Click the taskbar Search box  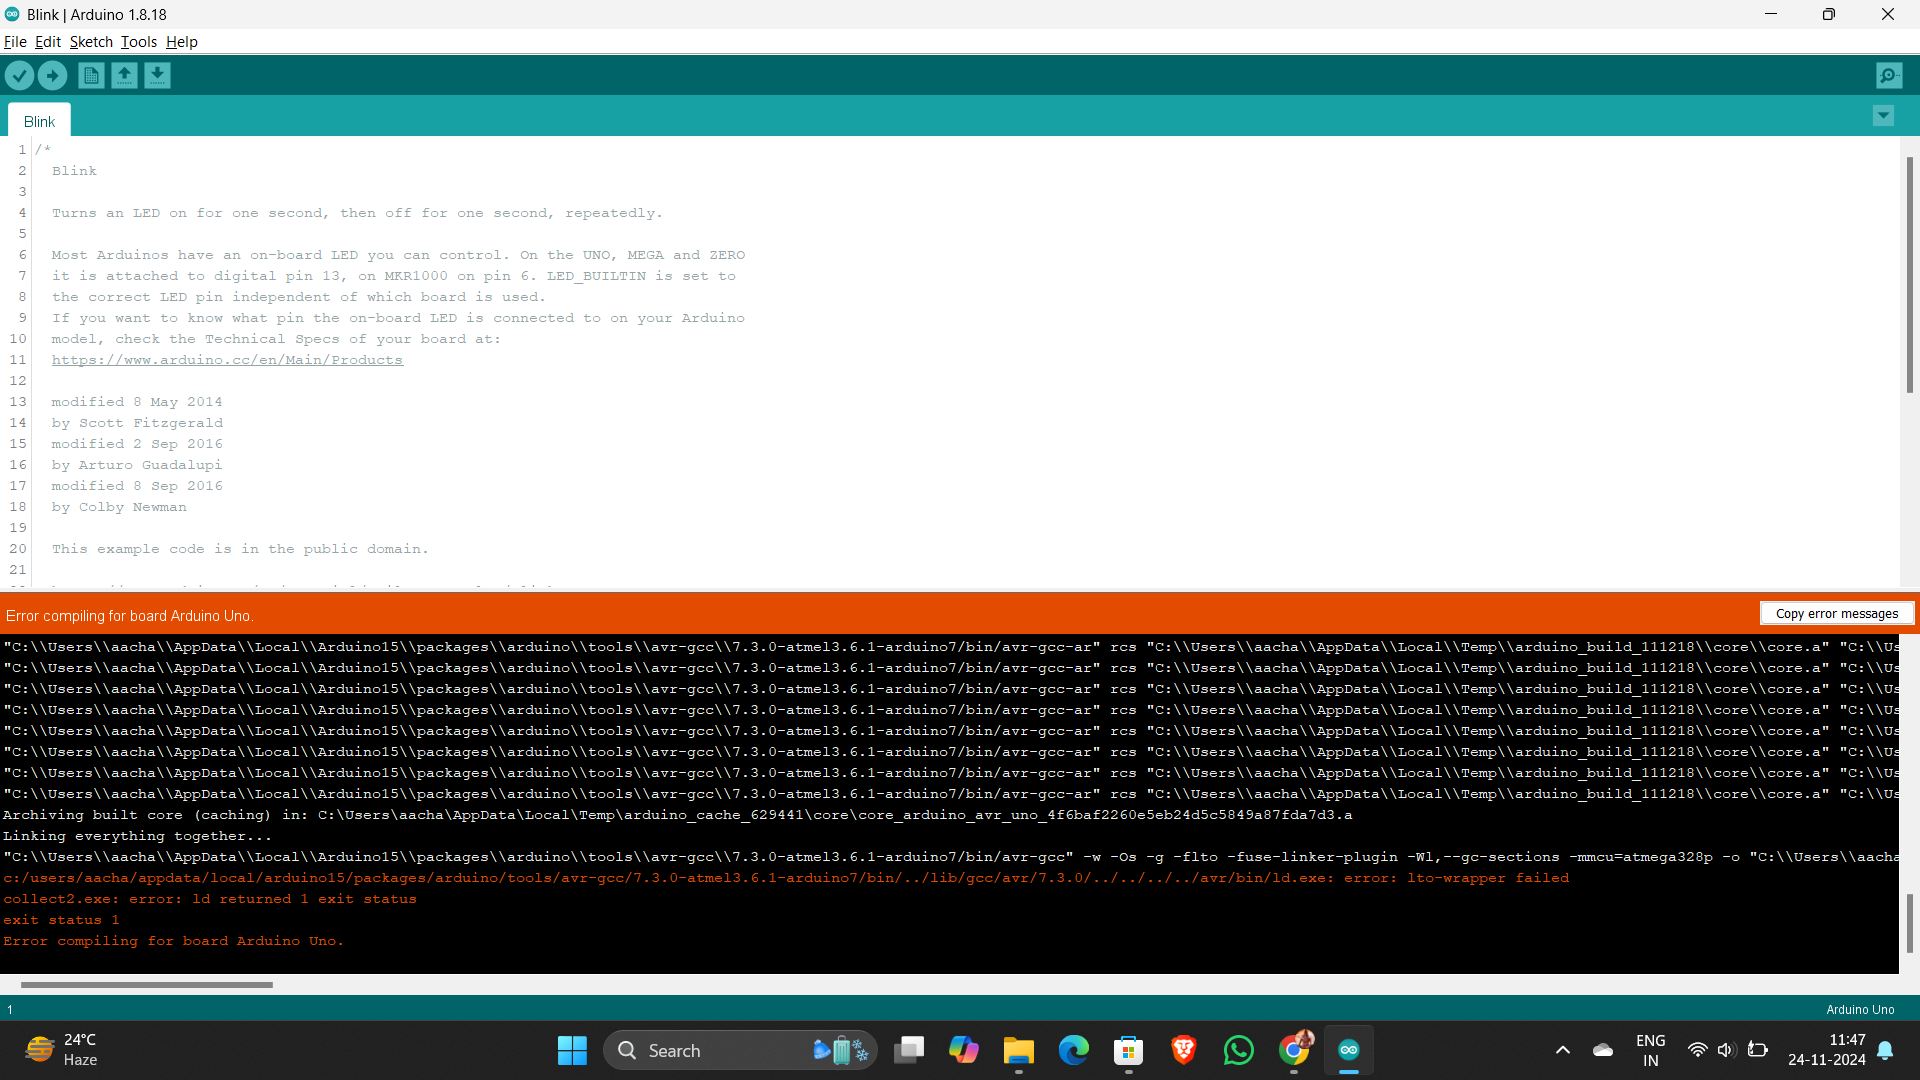[x=740, y=1051]
